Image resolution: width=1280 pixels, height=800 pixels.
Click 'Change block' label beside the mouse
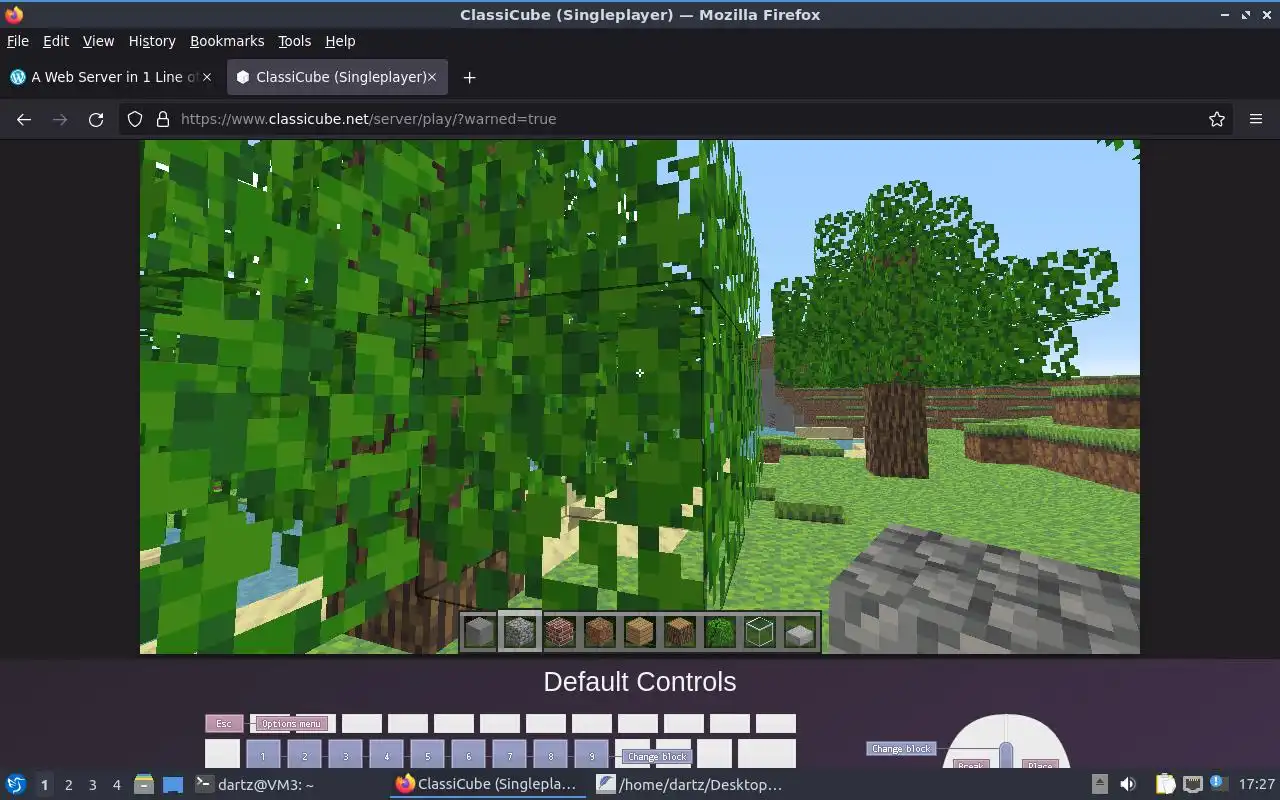901,748
